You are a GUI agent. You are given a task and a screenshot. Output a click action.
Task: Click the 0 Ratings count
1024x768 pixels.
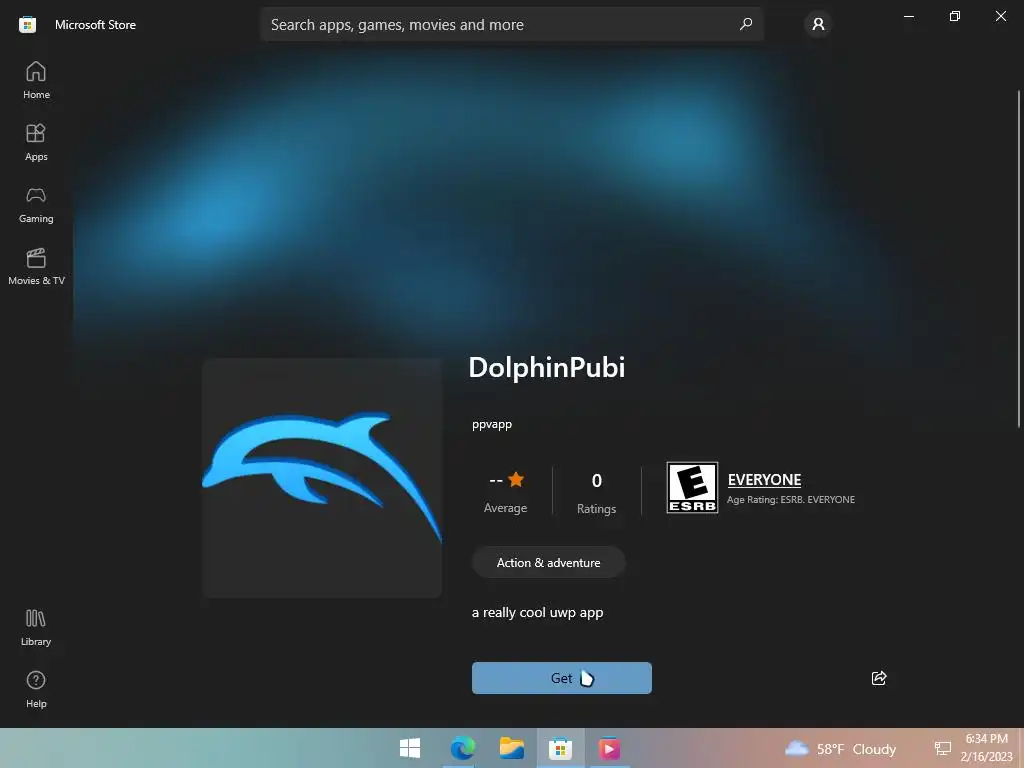[596, 493]
